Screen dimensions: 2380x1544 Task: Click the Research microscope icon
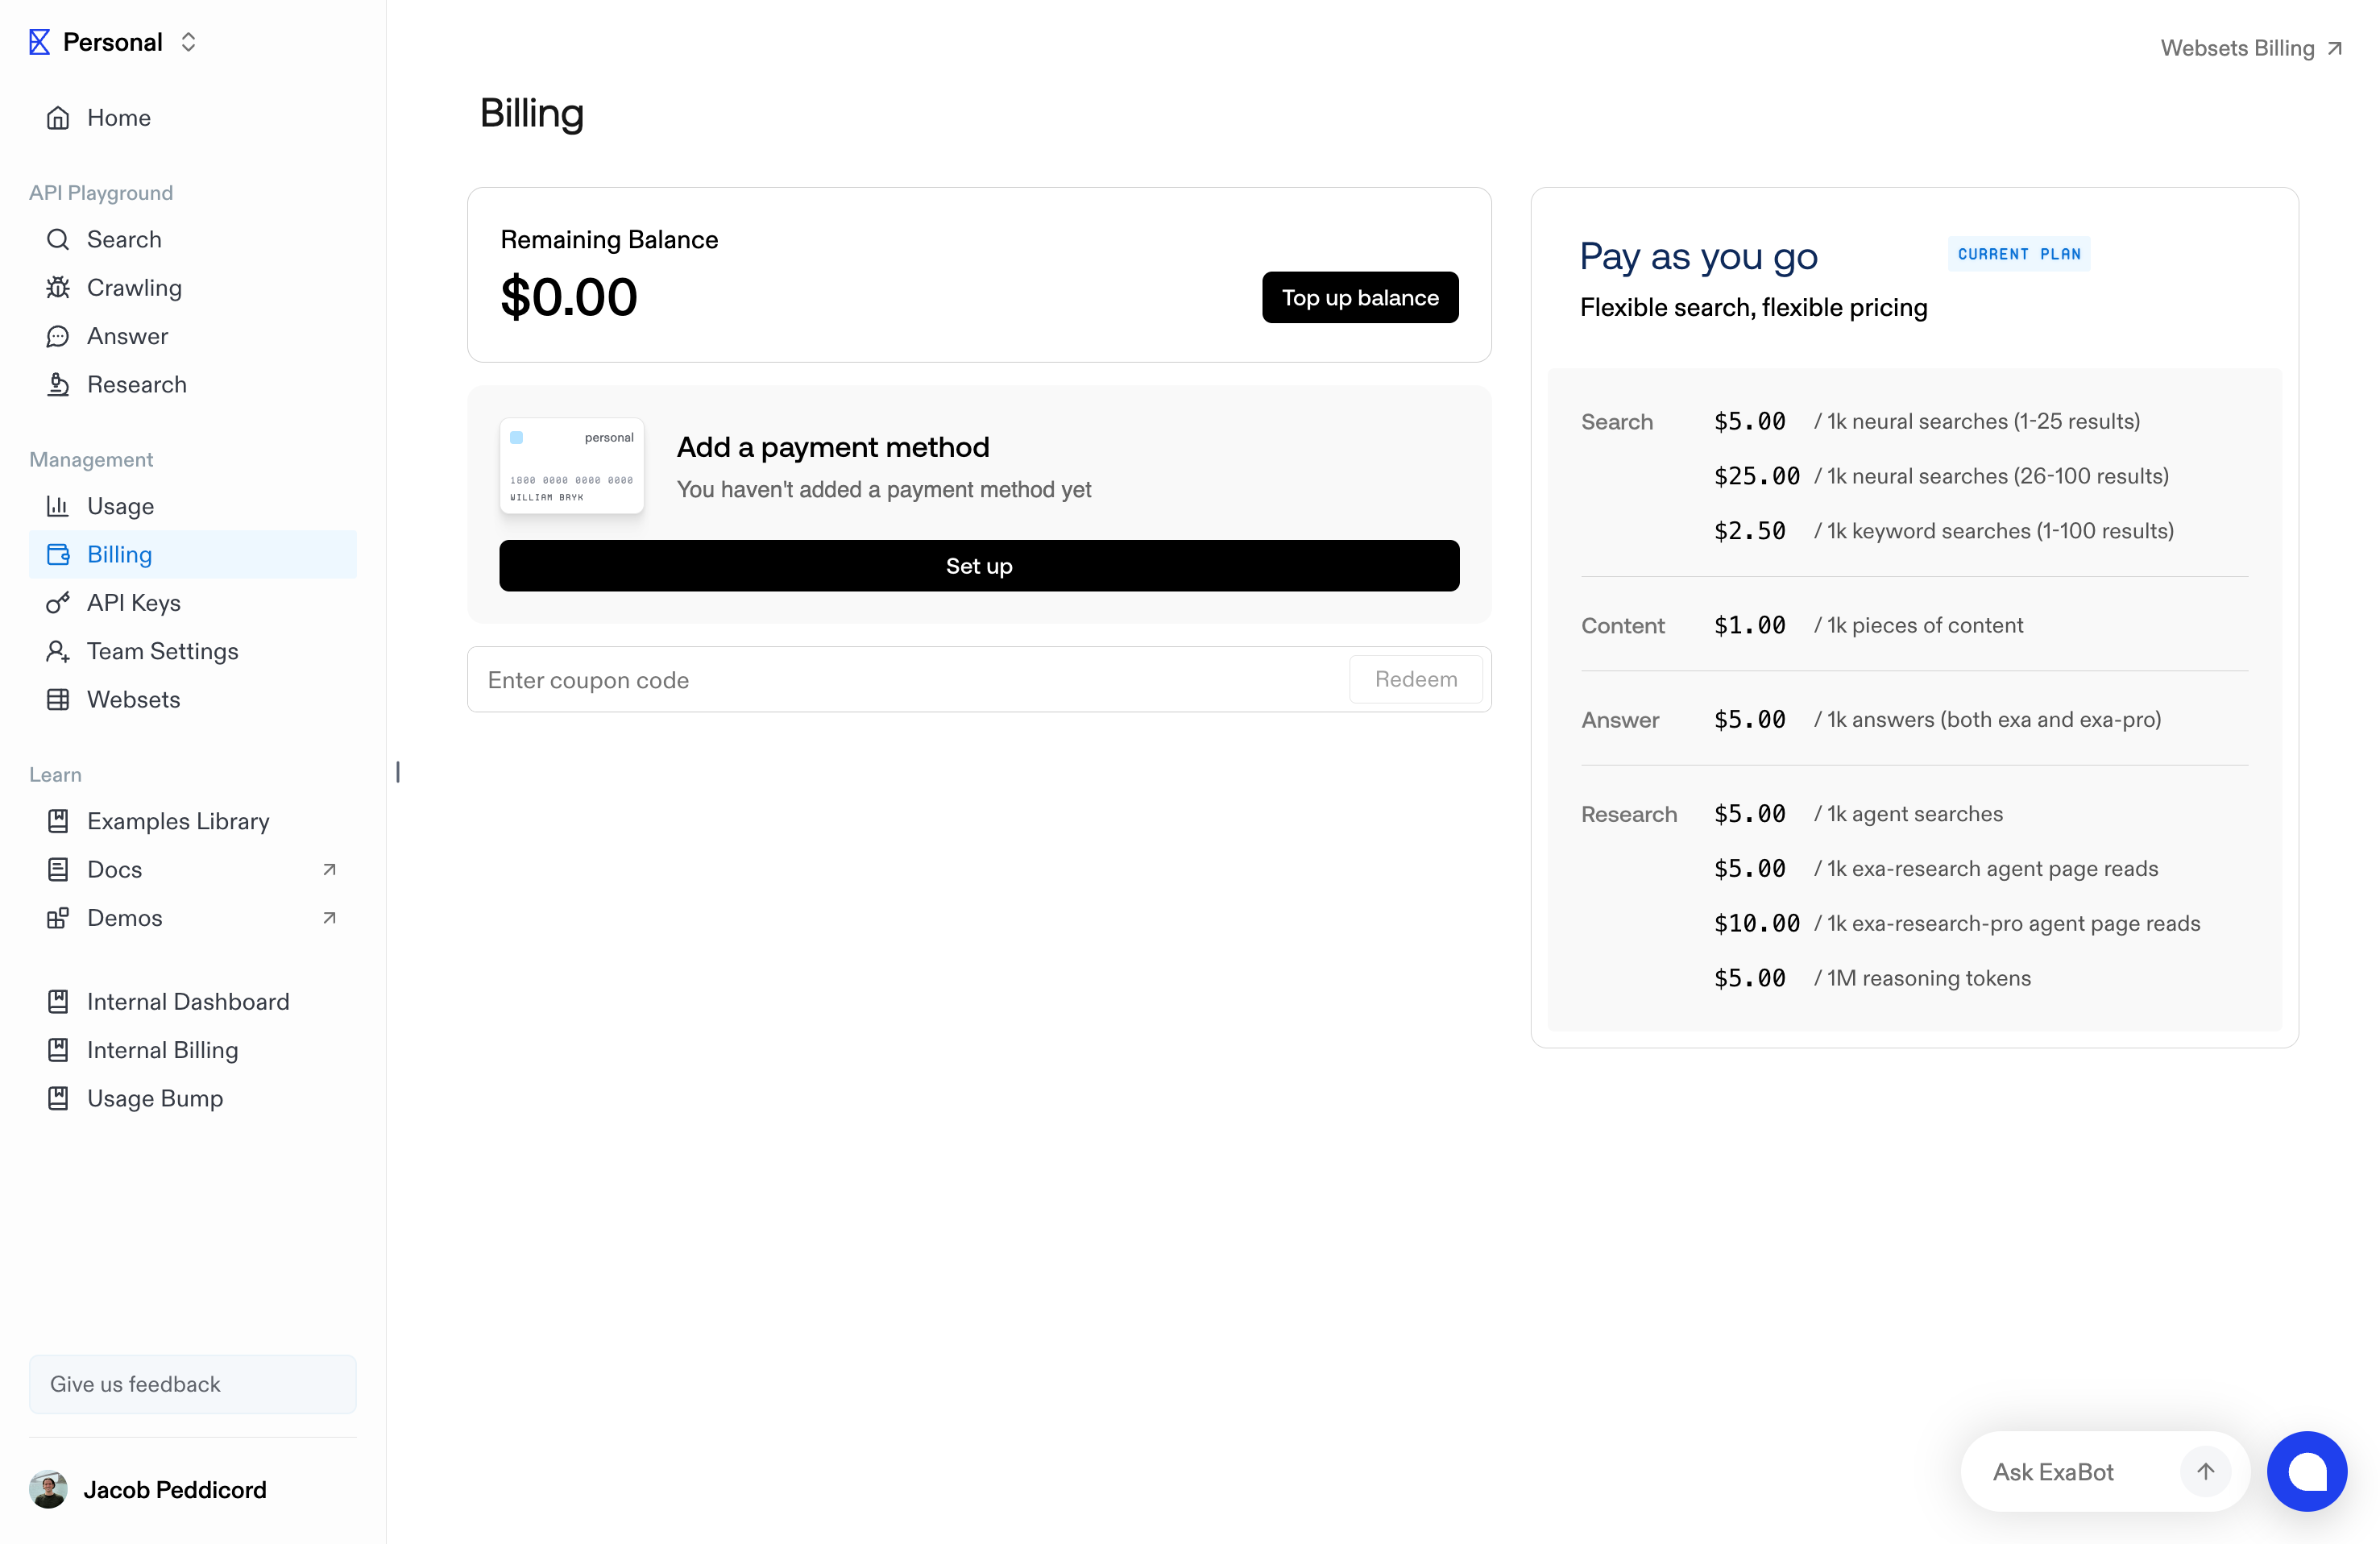pos(58,385)
